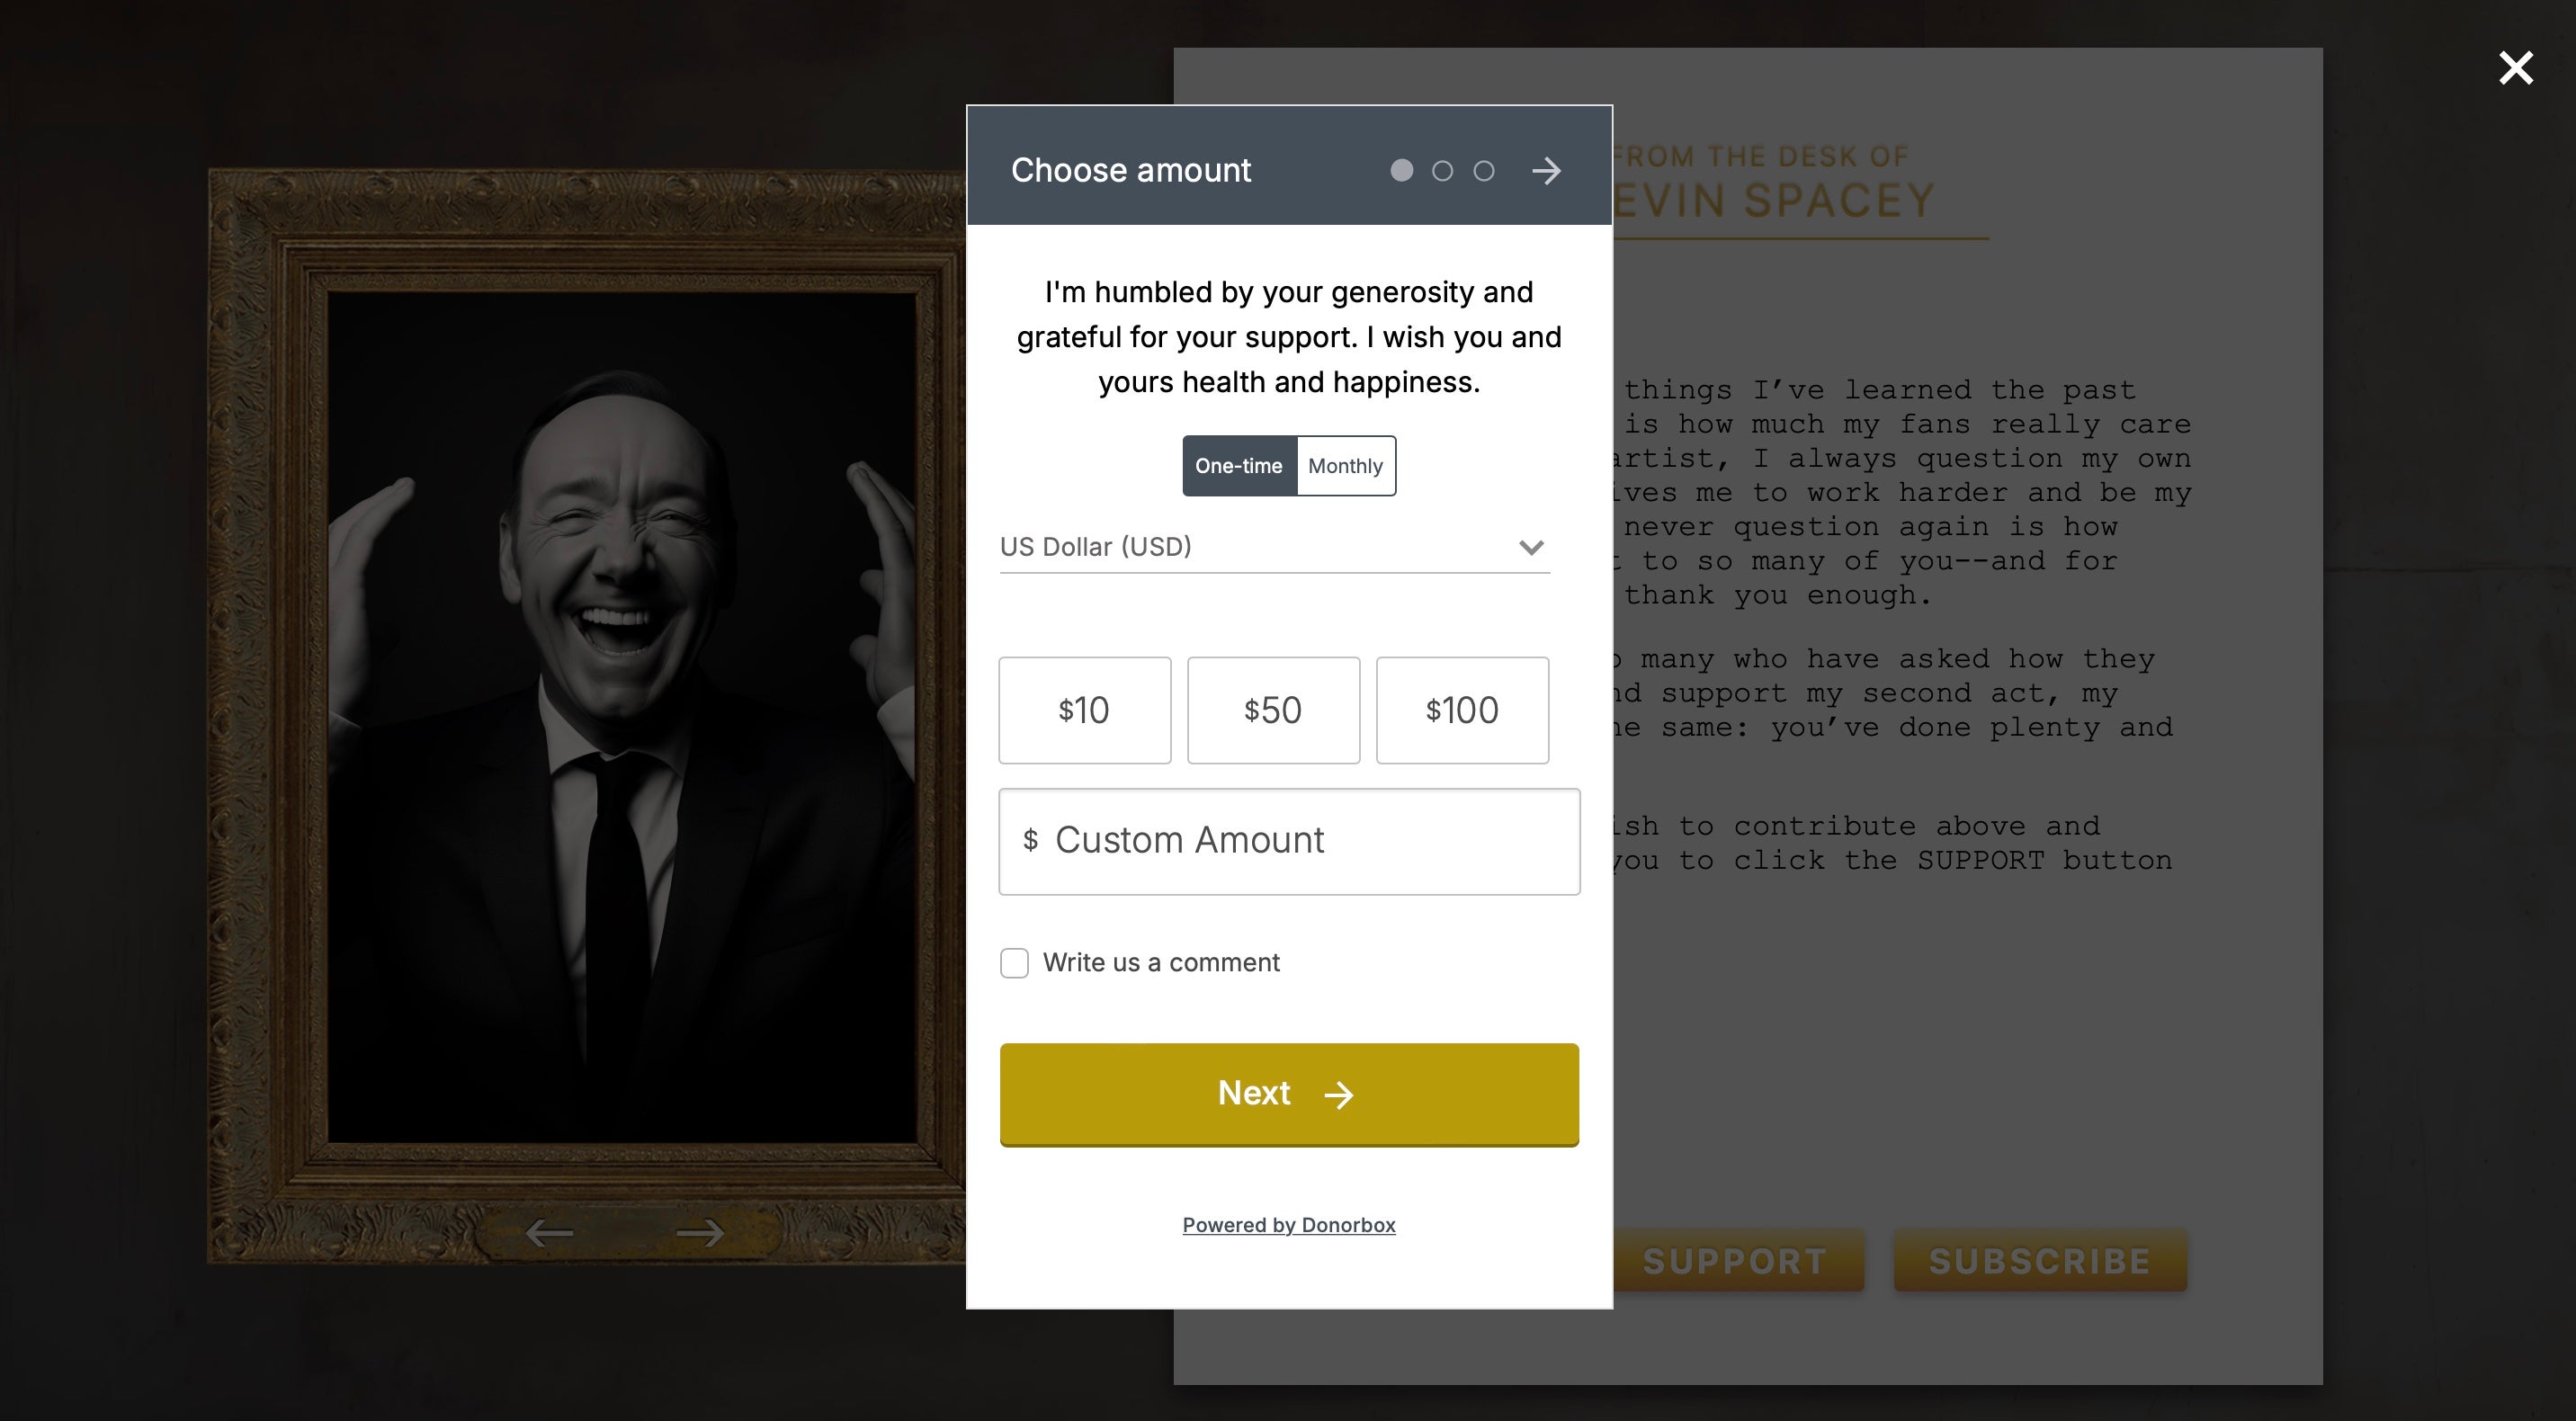Viewport: 2576px width, 1421px height.
Task: Jump to the third step dot
Action: (x=1484, y=171)
